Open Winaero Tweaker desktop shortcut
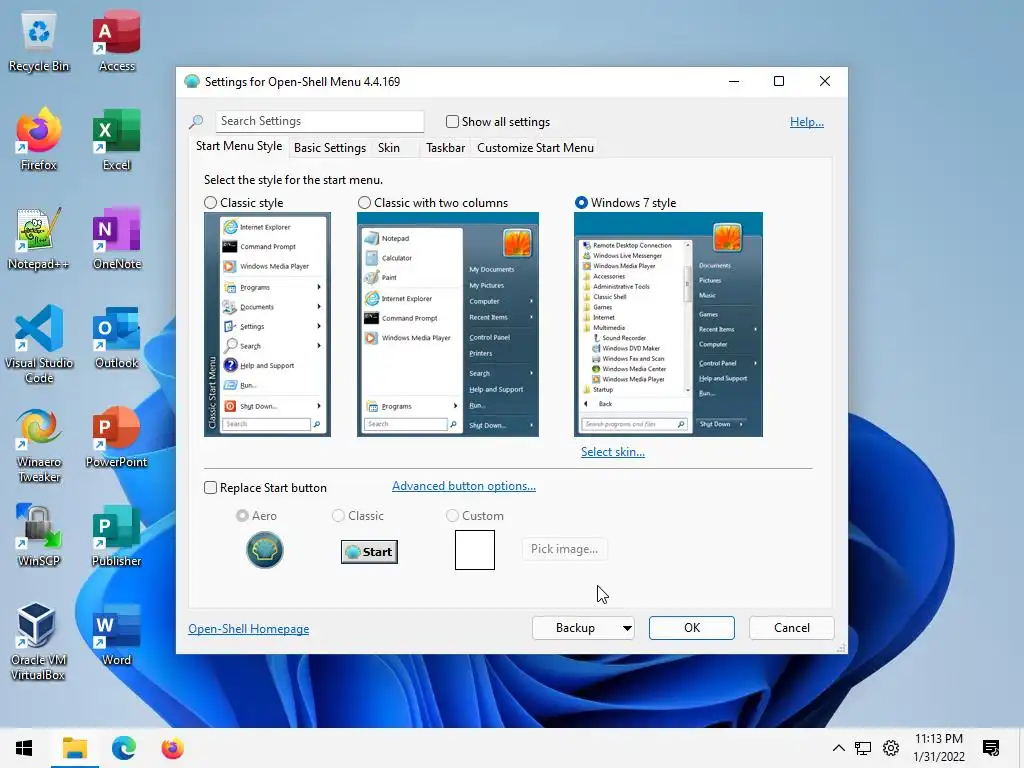 coord(39,445)
